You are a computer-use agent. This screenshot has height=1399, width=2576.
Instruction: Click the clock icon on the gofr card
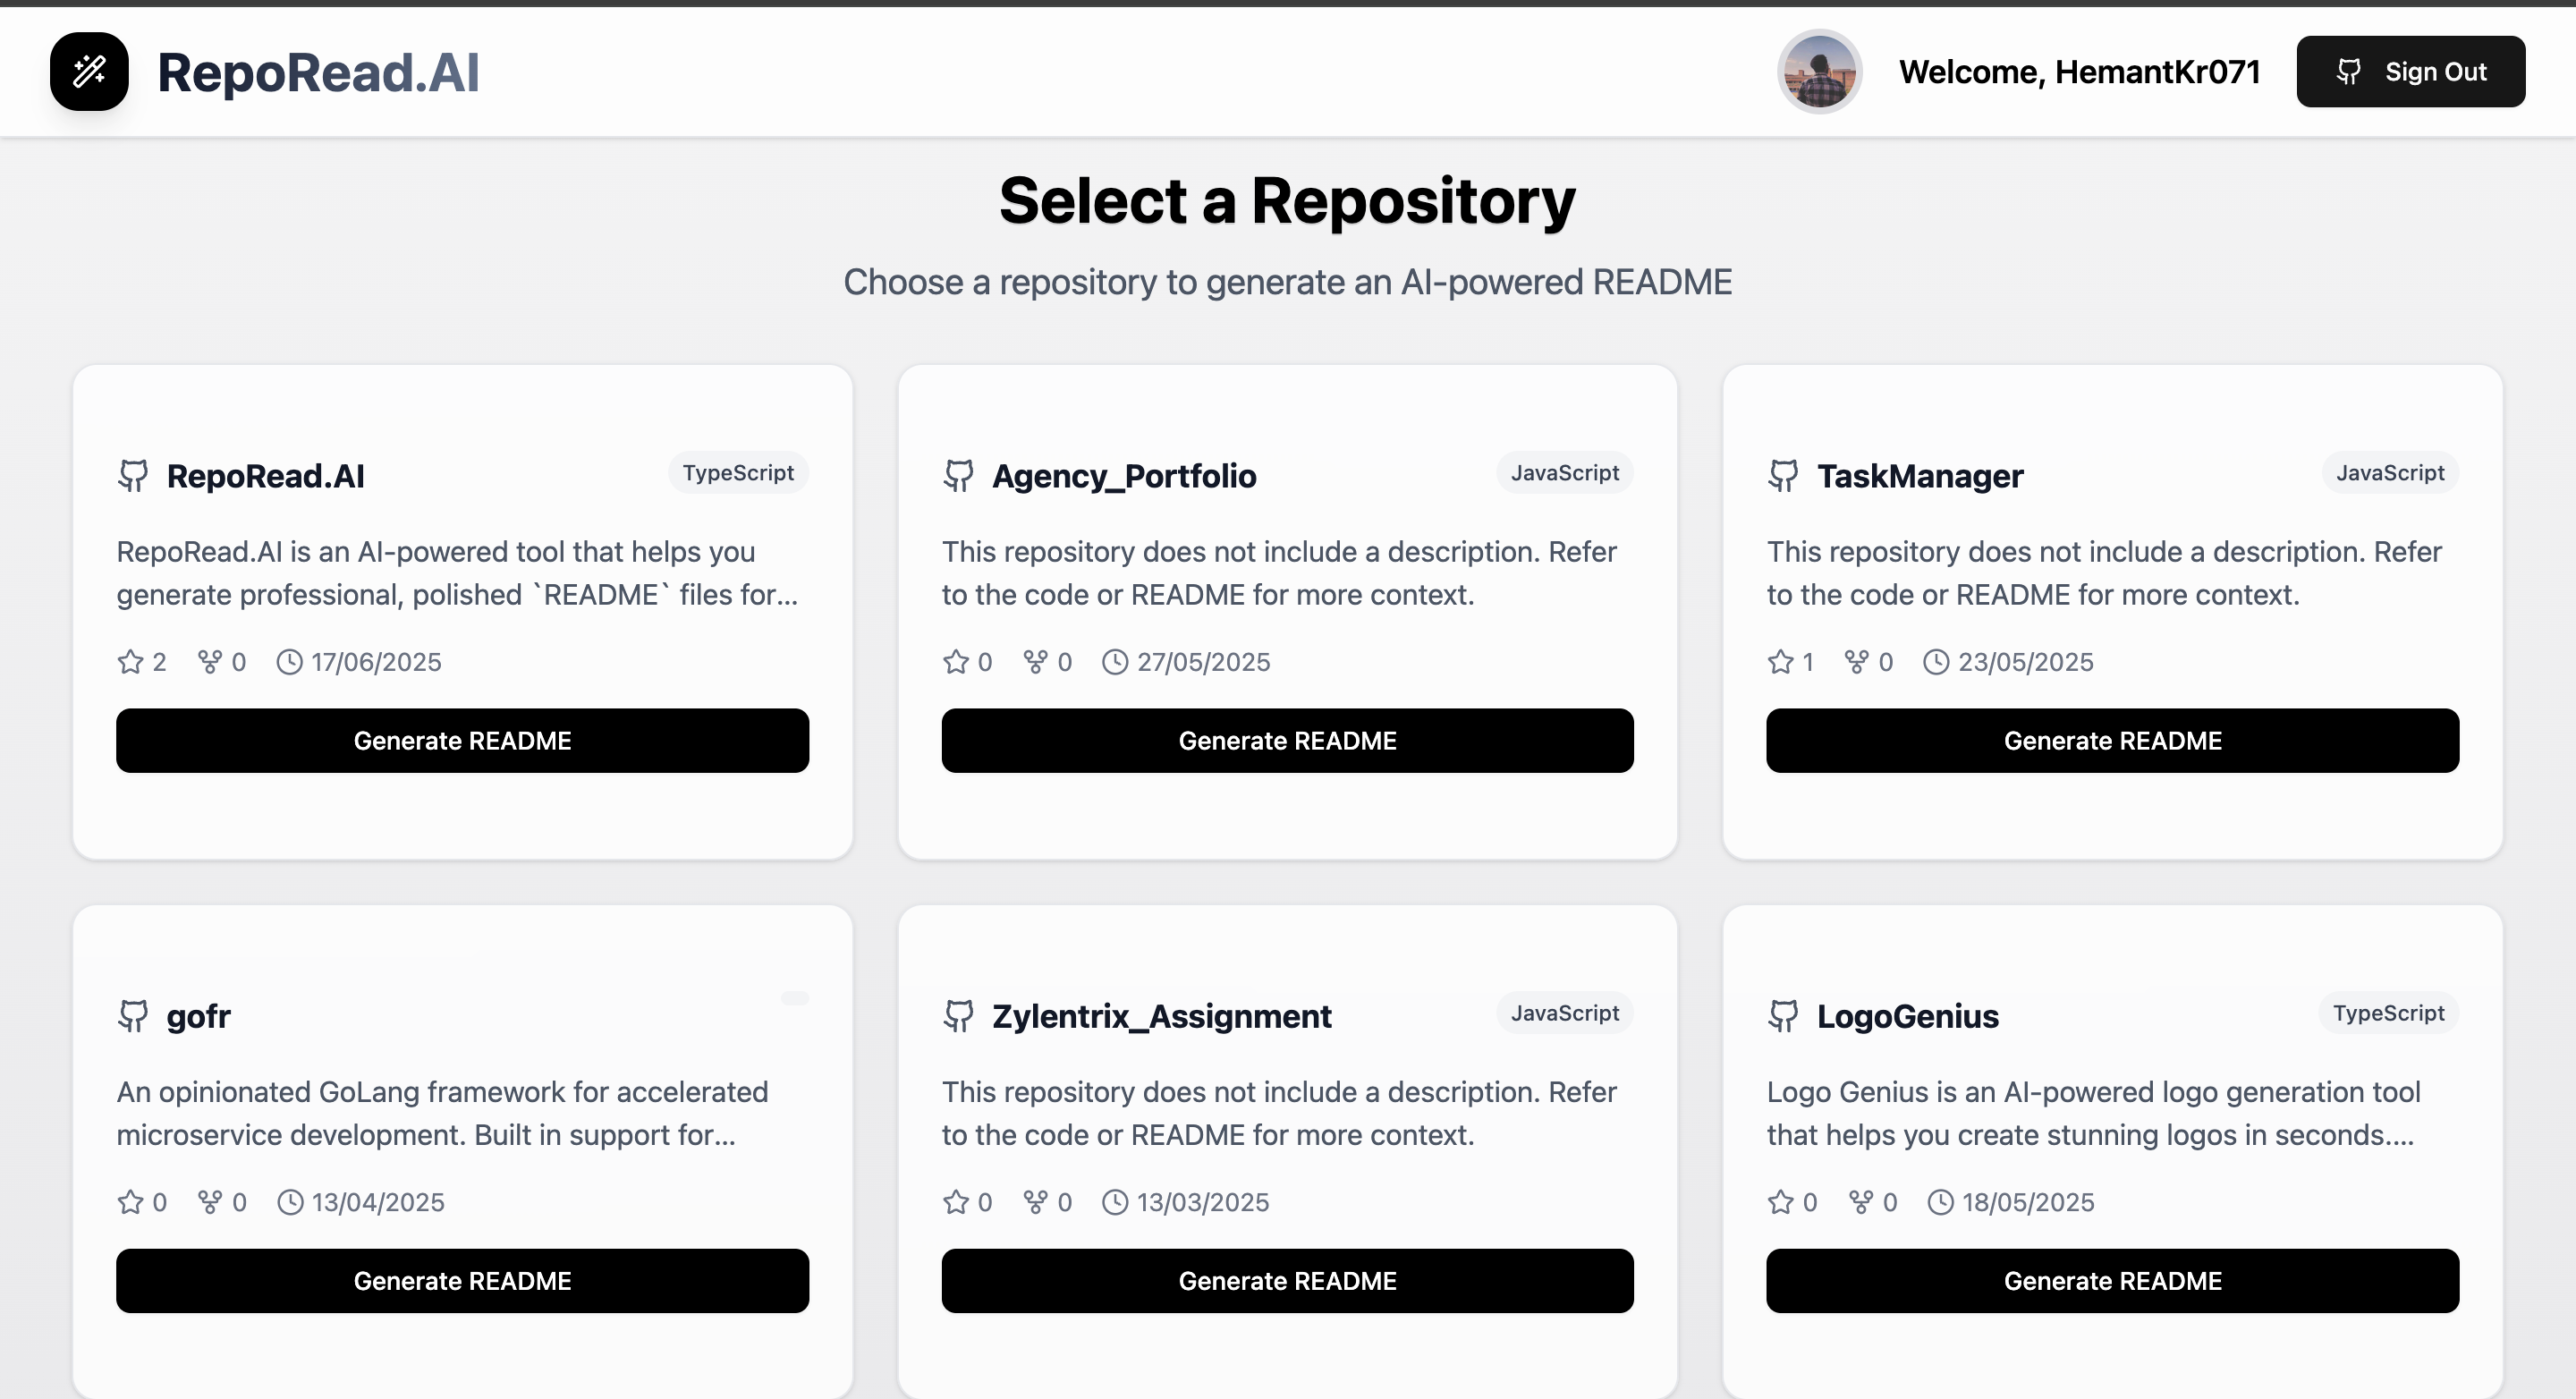(291, 1202)
